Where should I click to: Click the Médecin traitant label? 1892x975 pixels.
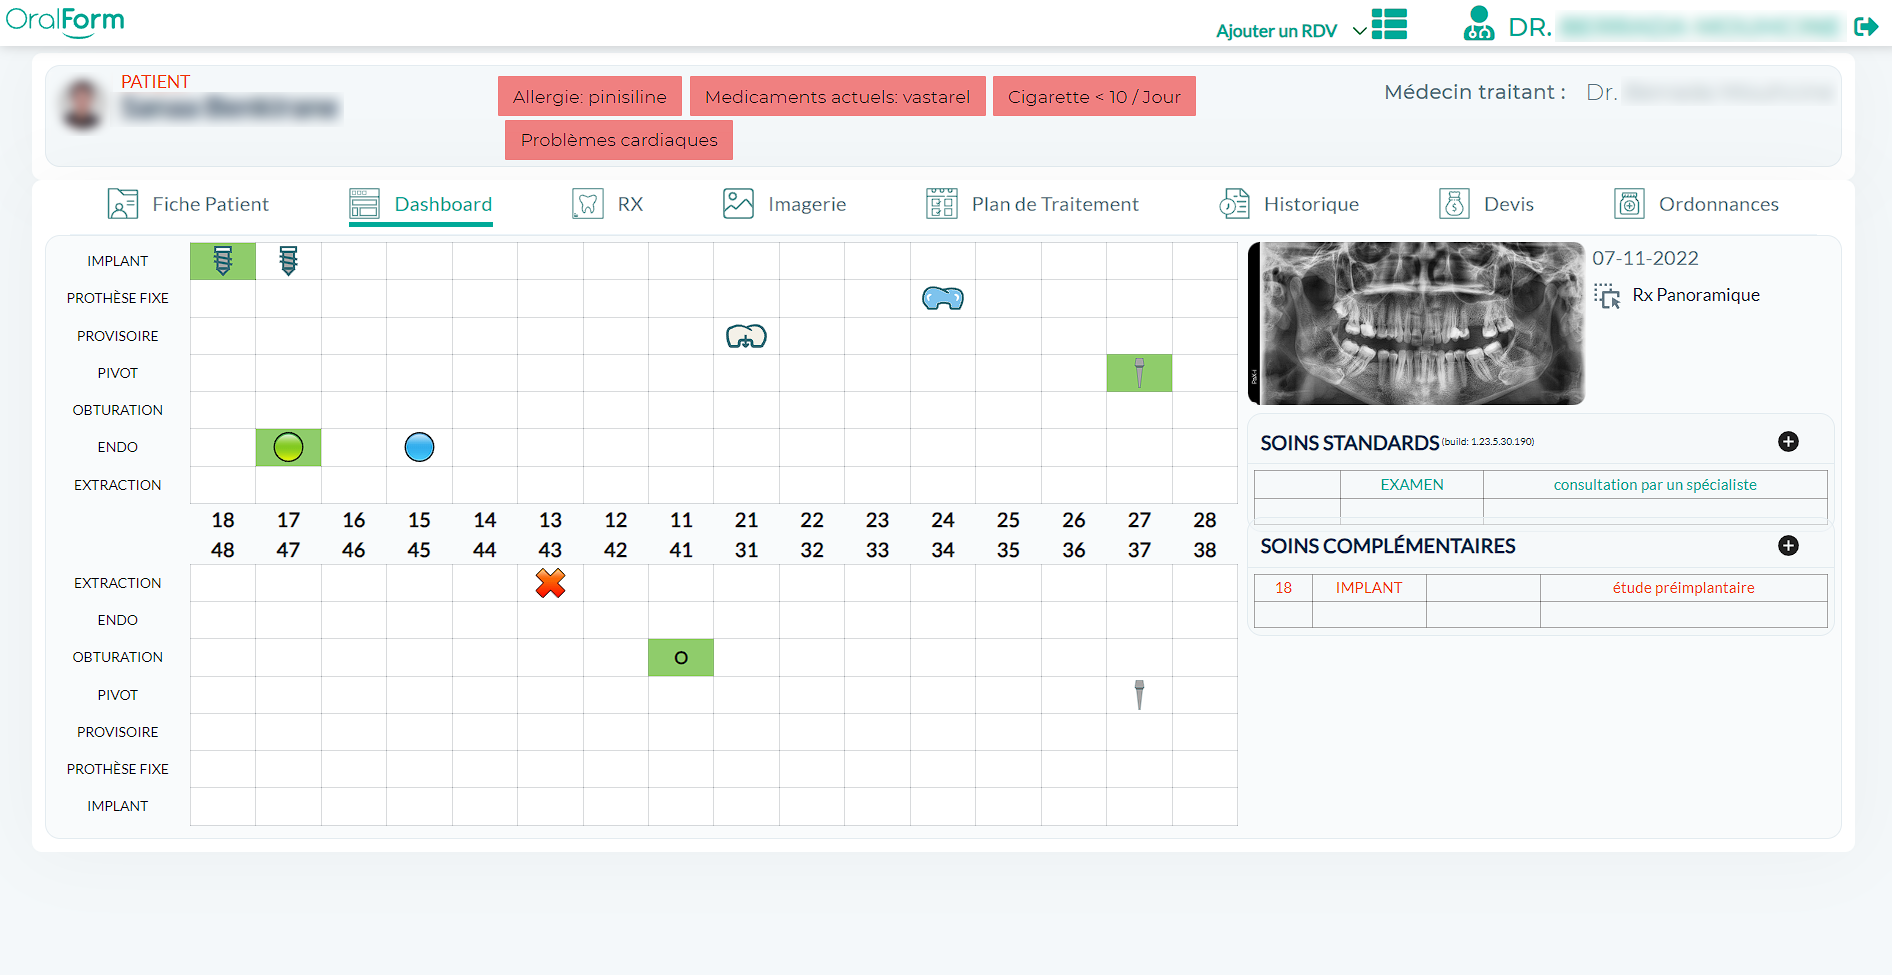point(1475,92)
